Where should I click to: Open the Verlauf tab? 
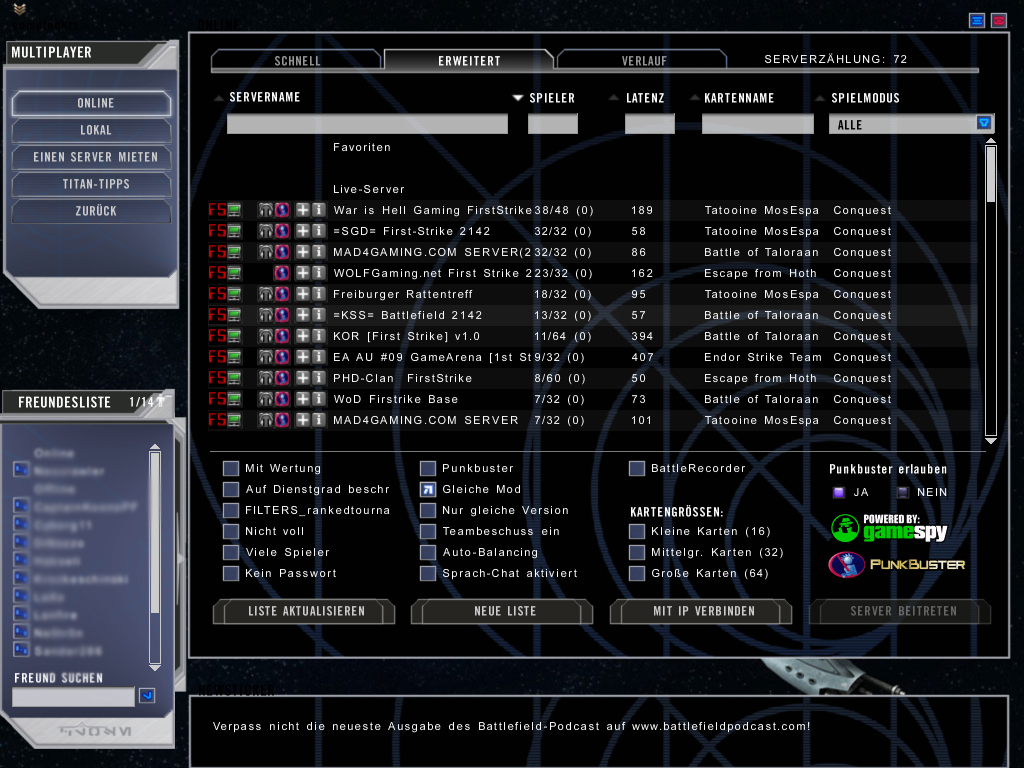[644, 61]
